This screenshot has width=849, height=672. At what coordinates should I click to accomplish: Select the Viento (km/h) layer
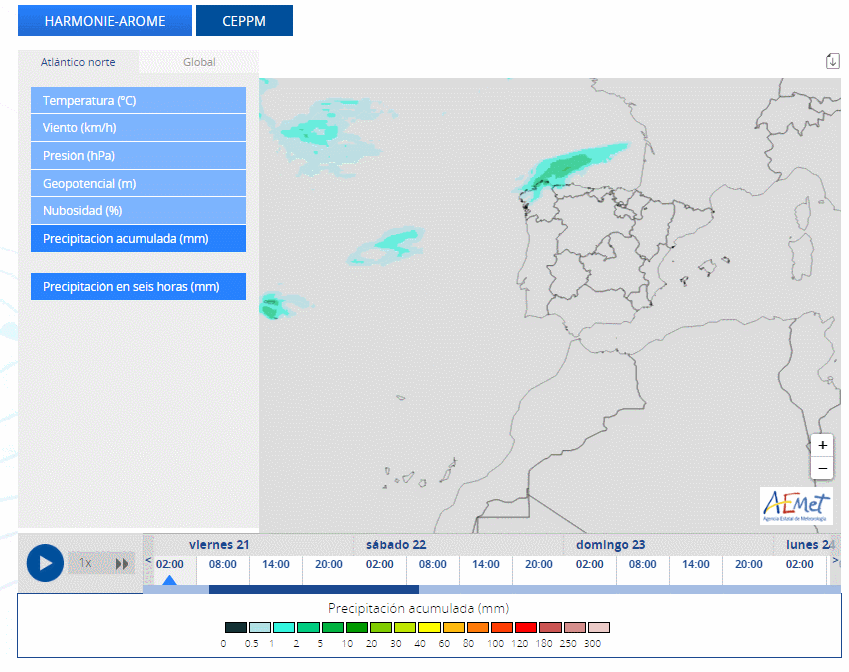138,128
